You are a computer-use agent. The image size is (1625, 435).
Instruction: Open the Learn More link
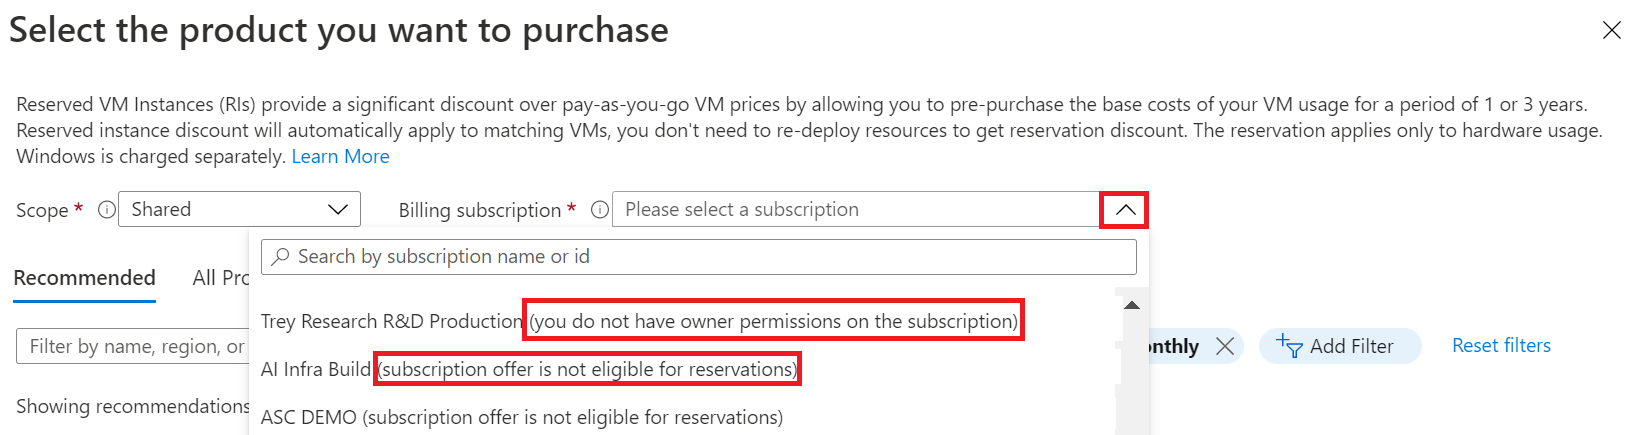pyautogui.click(x=340, y=157)
